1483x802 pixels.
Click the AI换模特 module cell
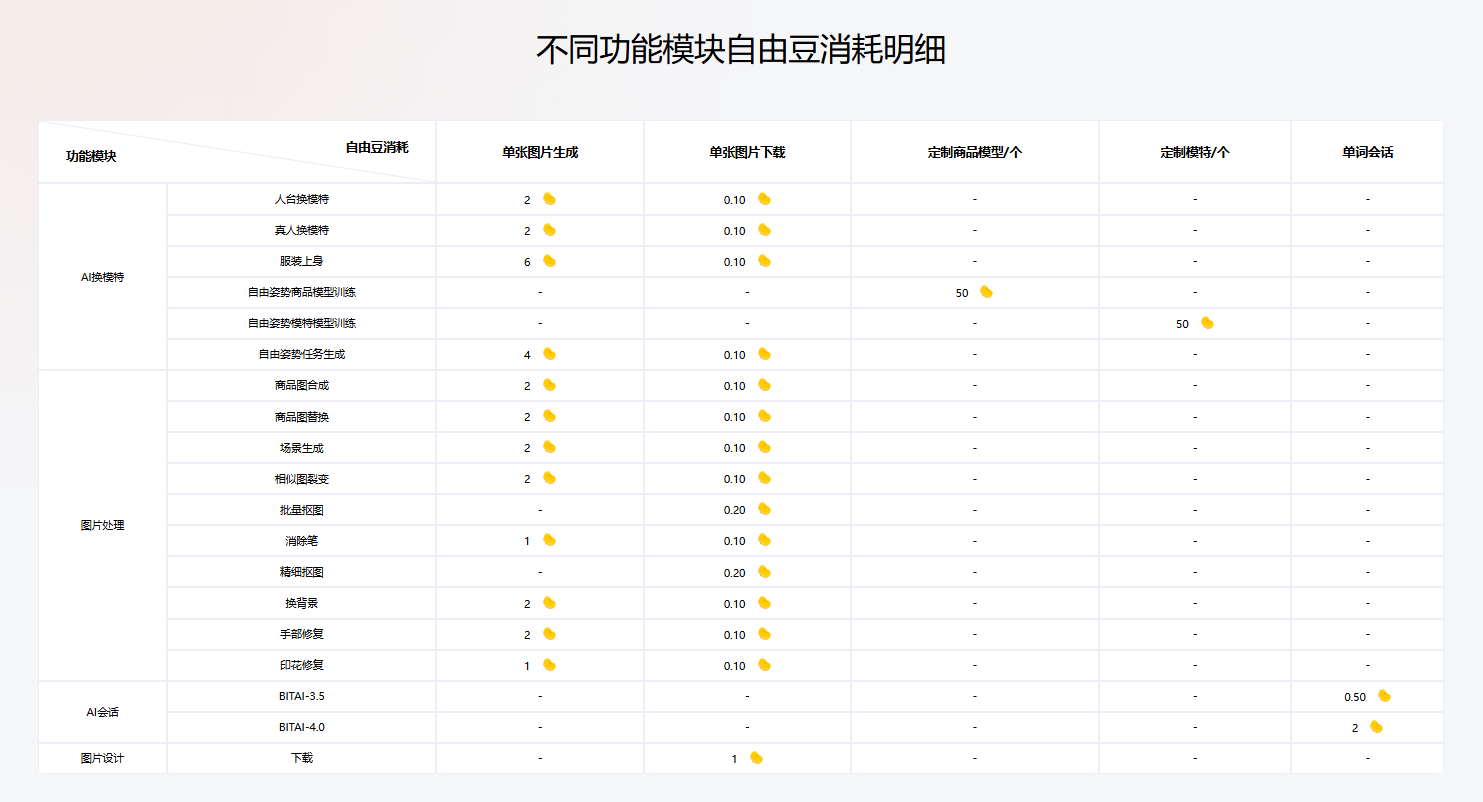point(103,277)
